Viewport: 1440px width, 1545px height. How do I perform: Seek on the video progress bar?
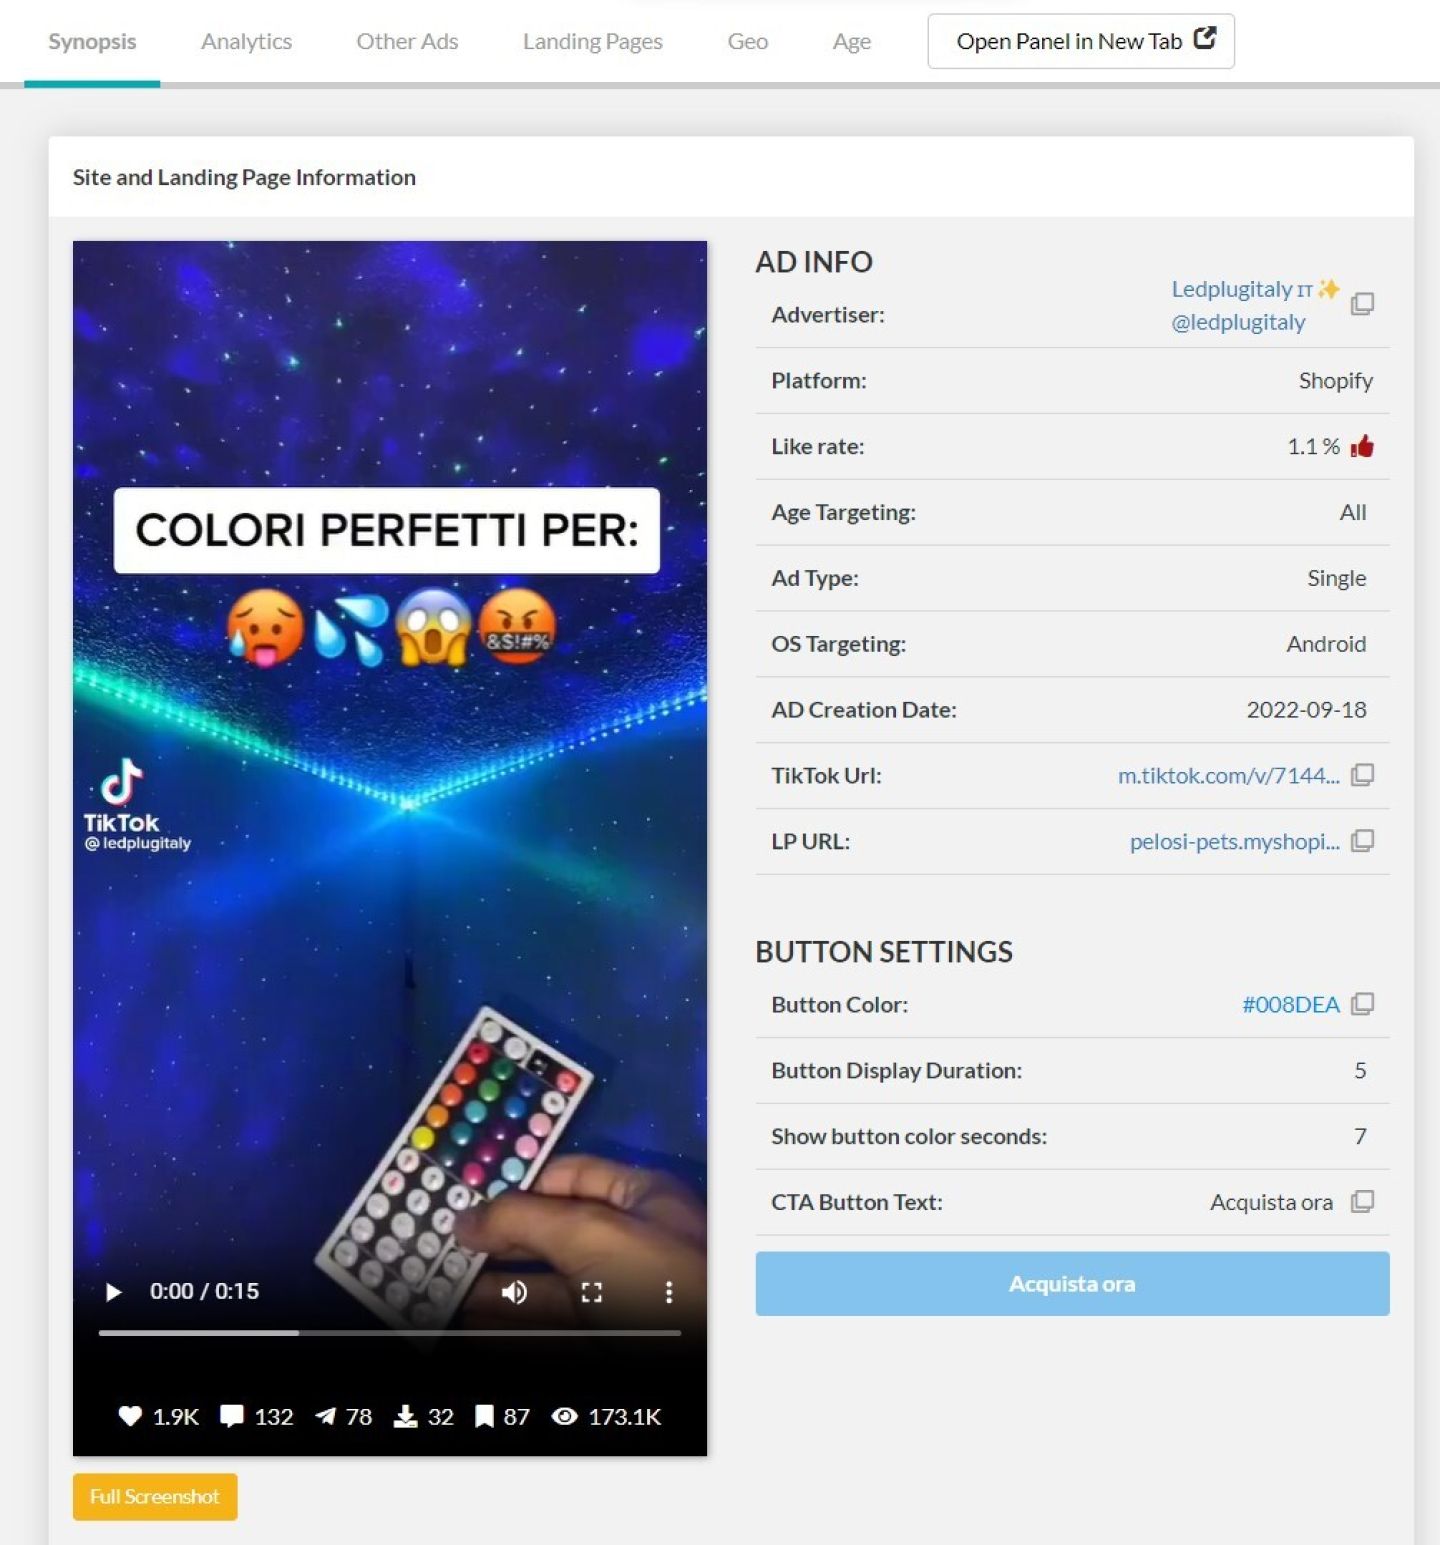(x=390, y=1333)
